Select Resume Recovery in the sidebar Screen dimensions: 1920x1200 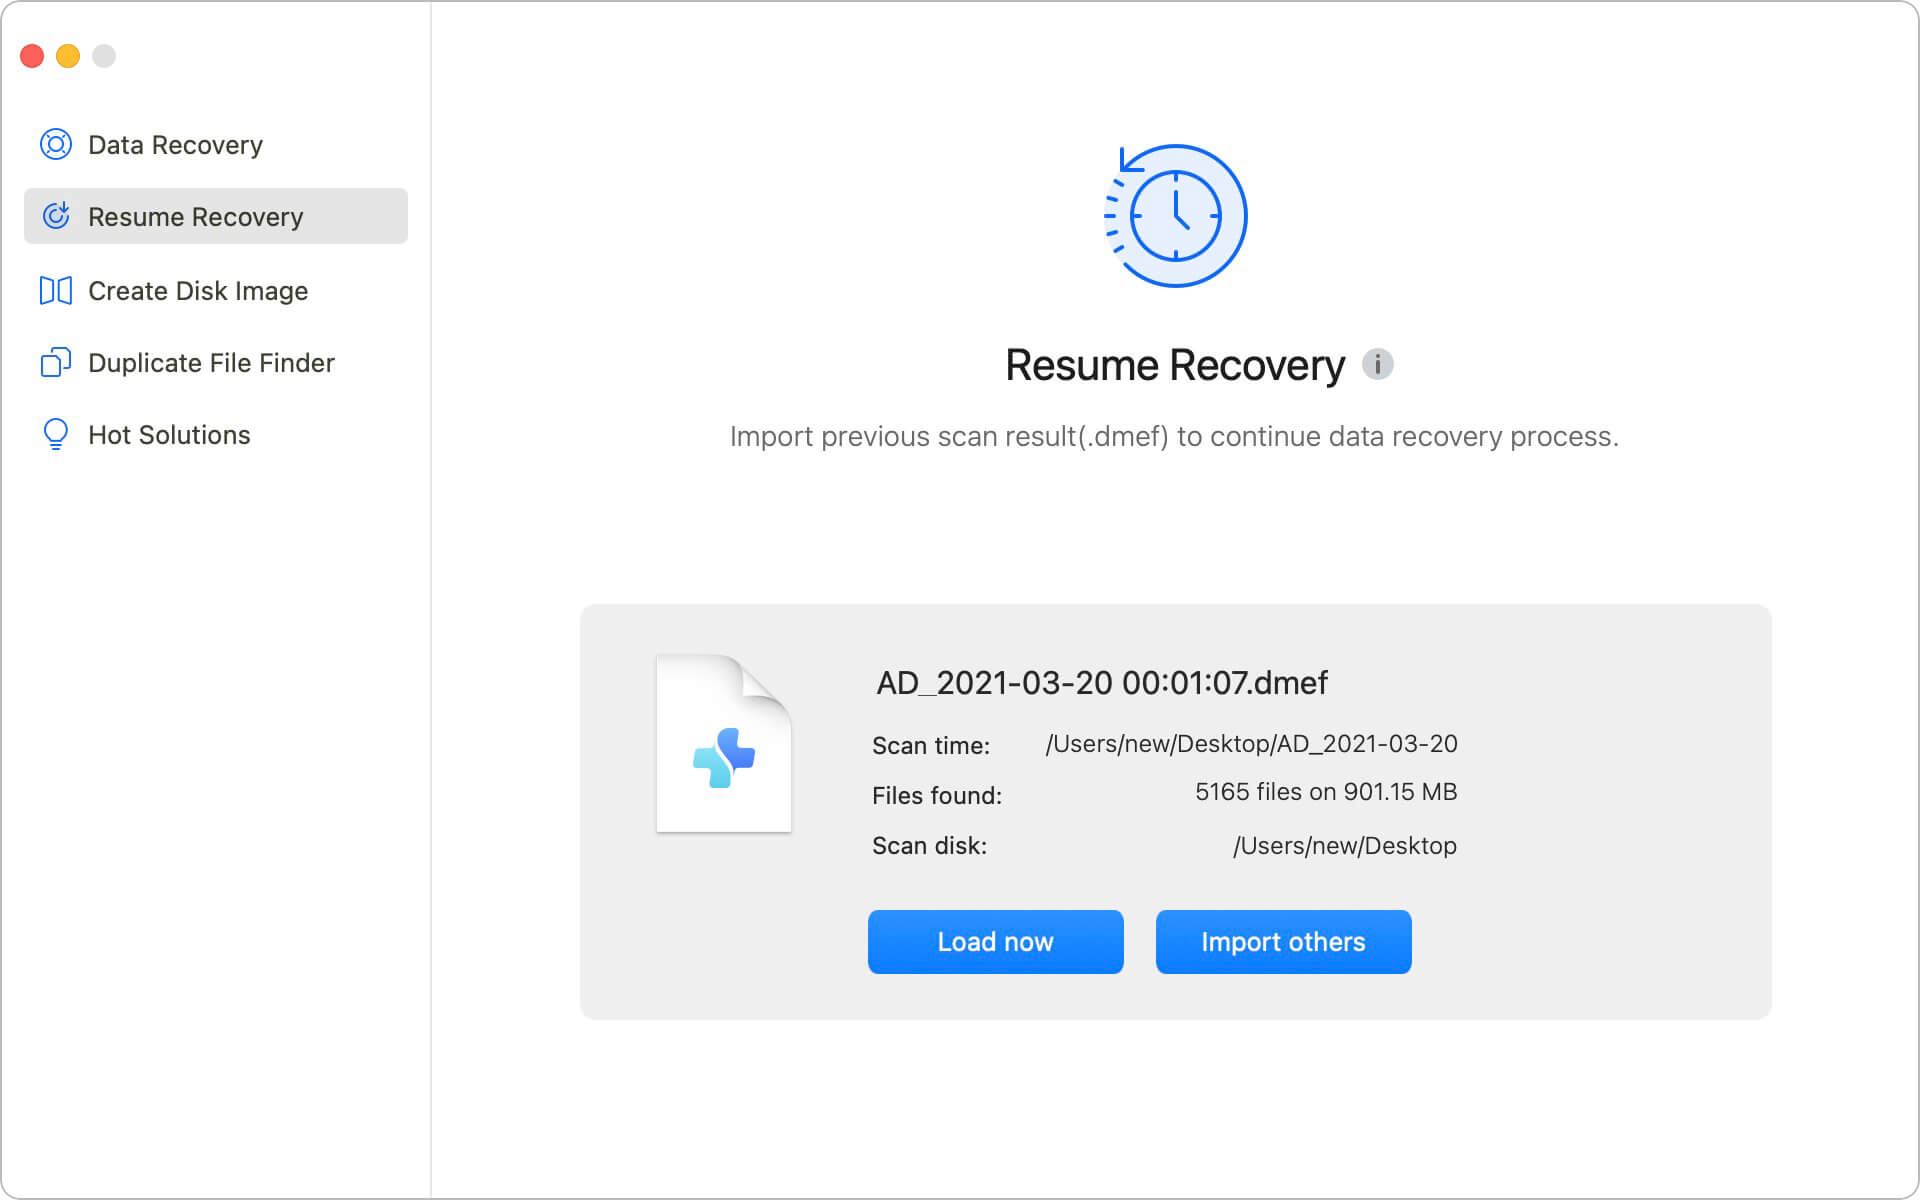(x=216, y=216)
